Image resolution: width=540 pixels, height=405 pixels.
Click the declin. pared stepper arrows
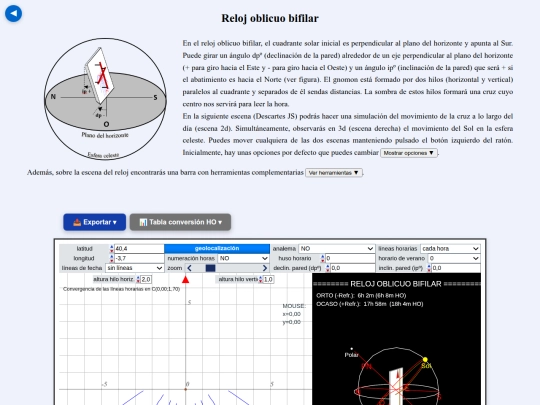click(328, 268)
